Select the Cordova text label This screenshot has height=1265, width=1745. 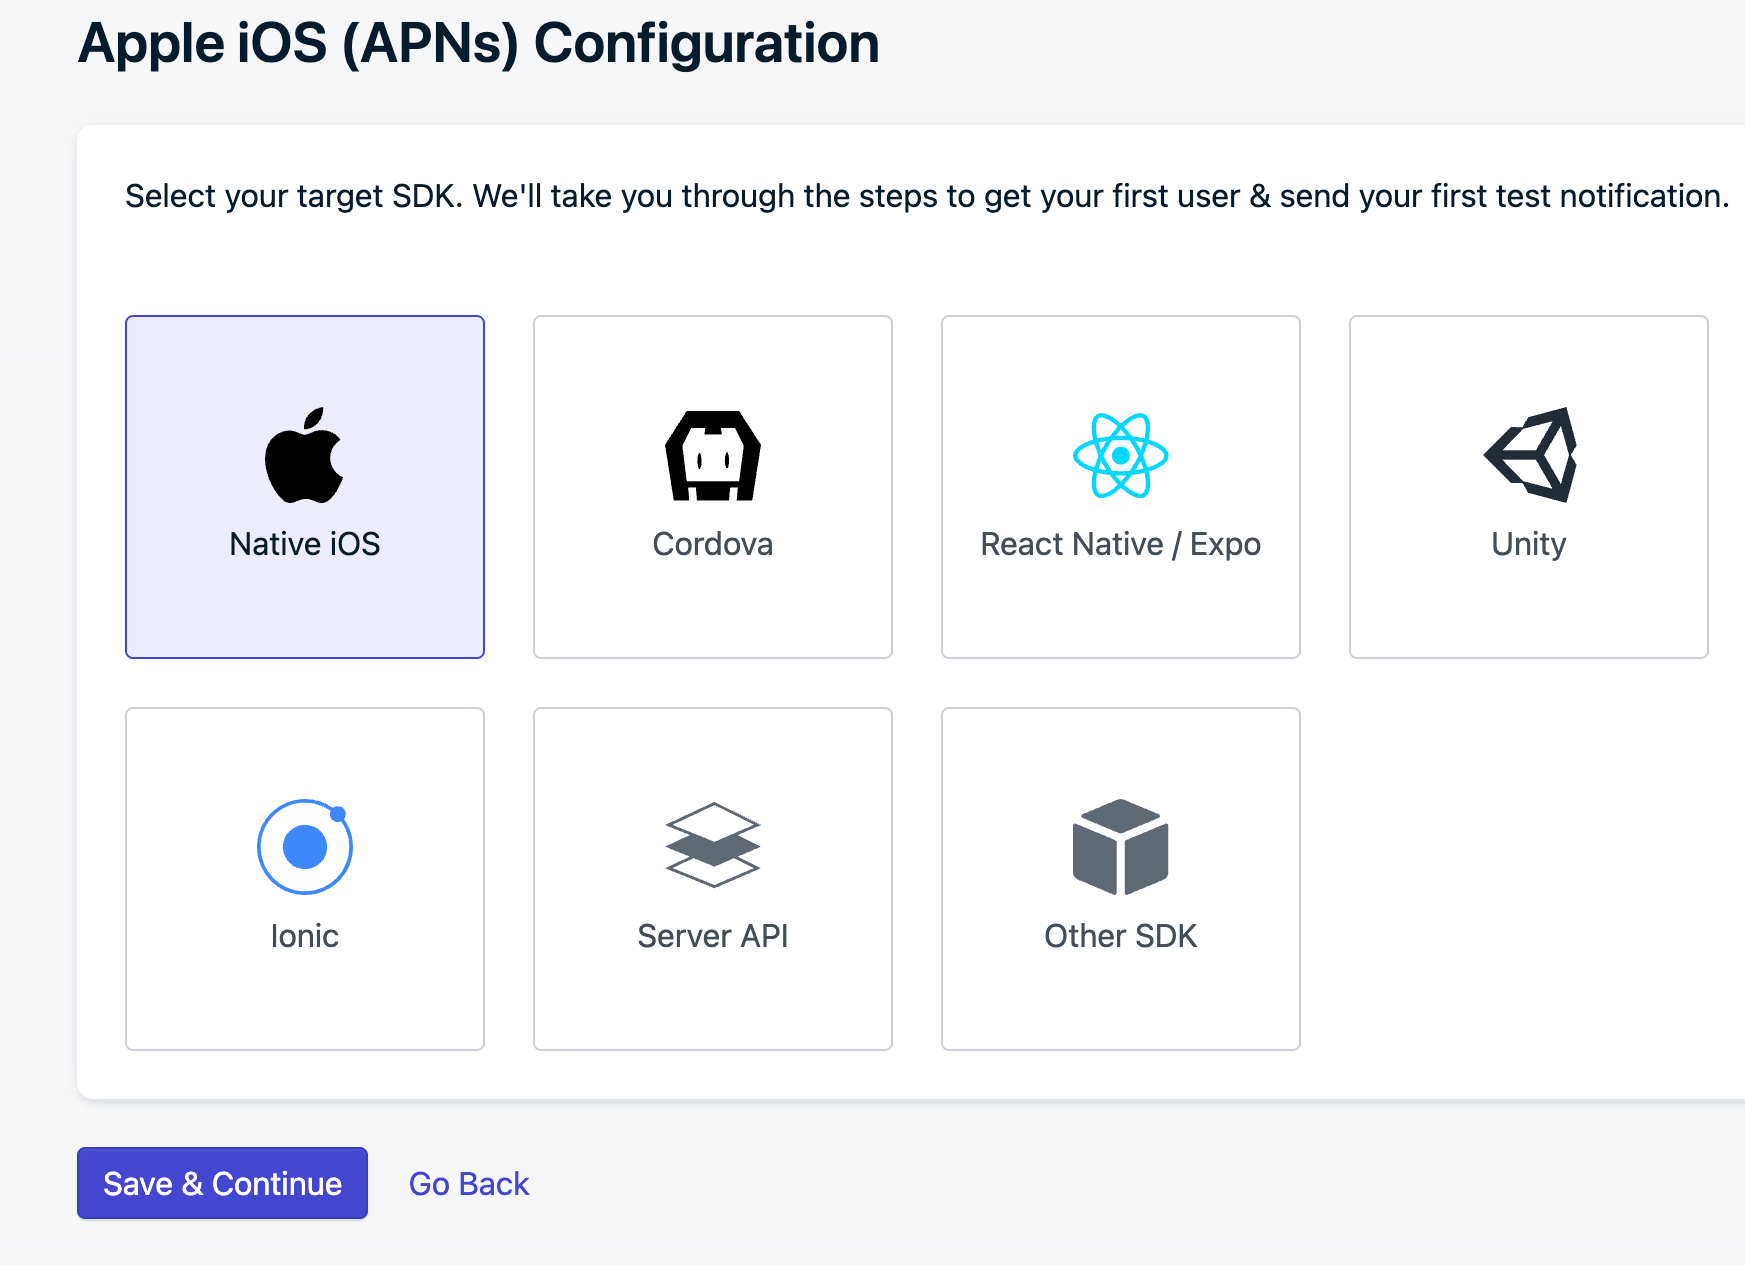[x=712, y=544]
